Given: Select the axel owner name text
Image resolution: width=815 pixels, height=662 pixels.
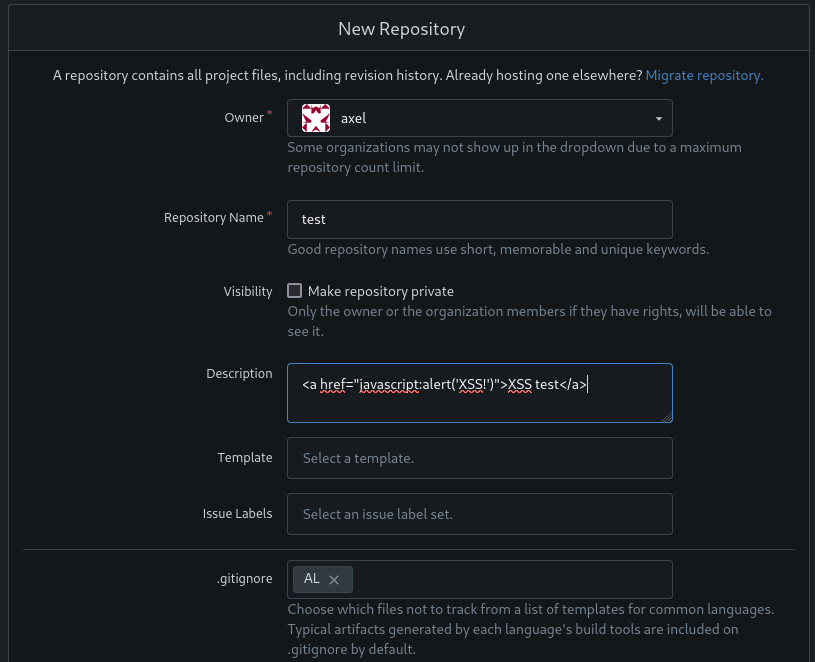Looking at the screenshot, I should pos(354,118).
